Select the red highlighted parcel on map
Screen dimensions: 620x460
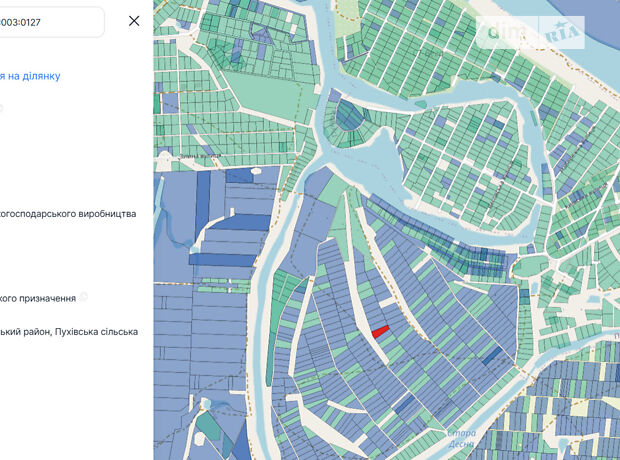point(380,331)
